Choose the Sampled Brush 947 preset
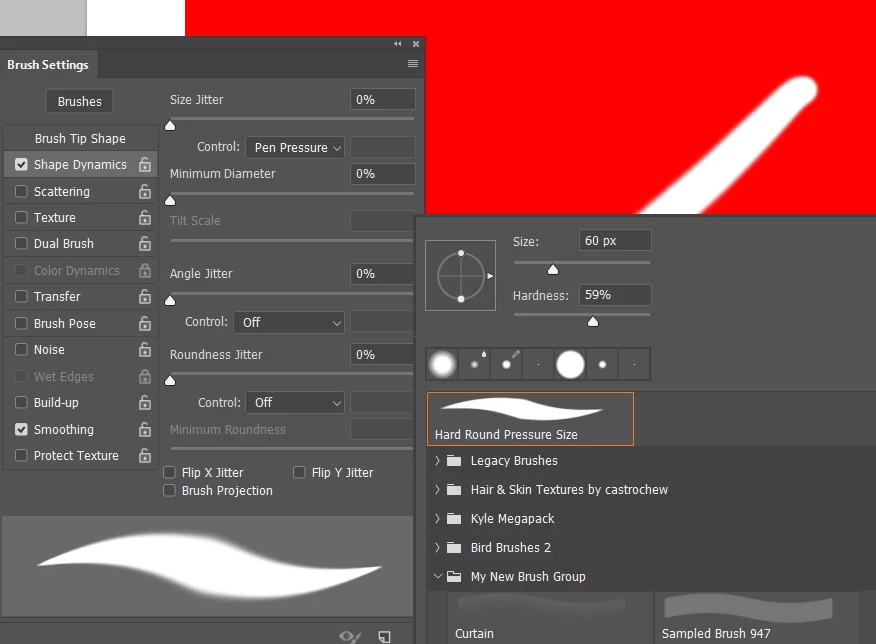The image size is (876, 644). coord(757,617)
